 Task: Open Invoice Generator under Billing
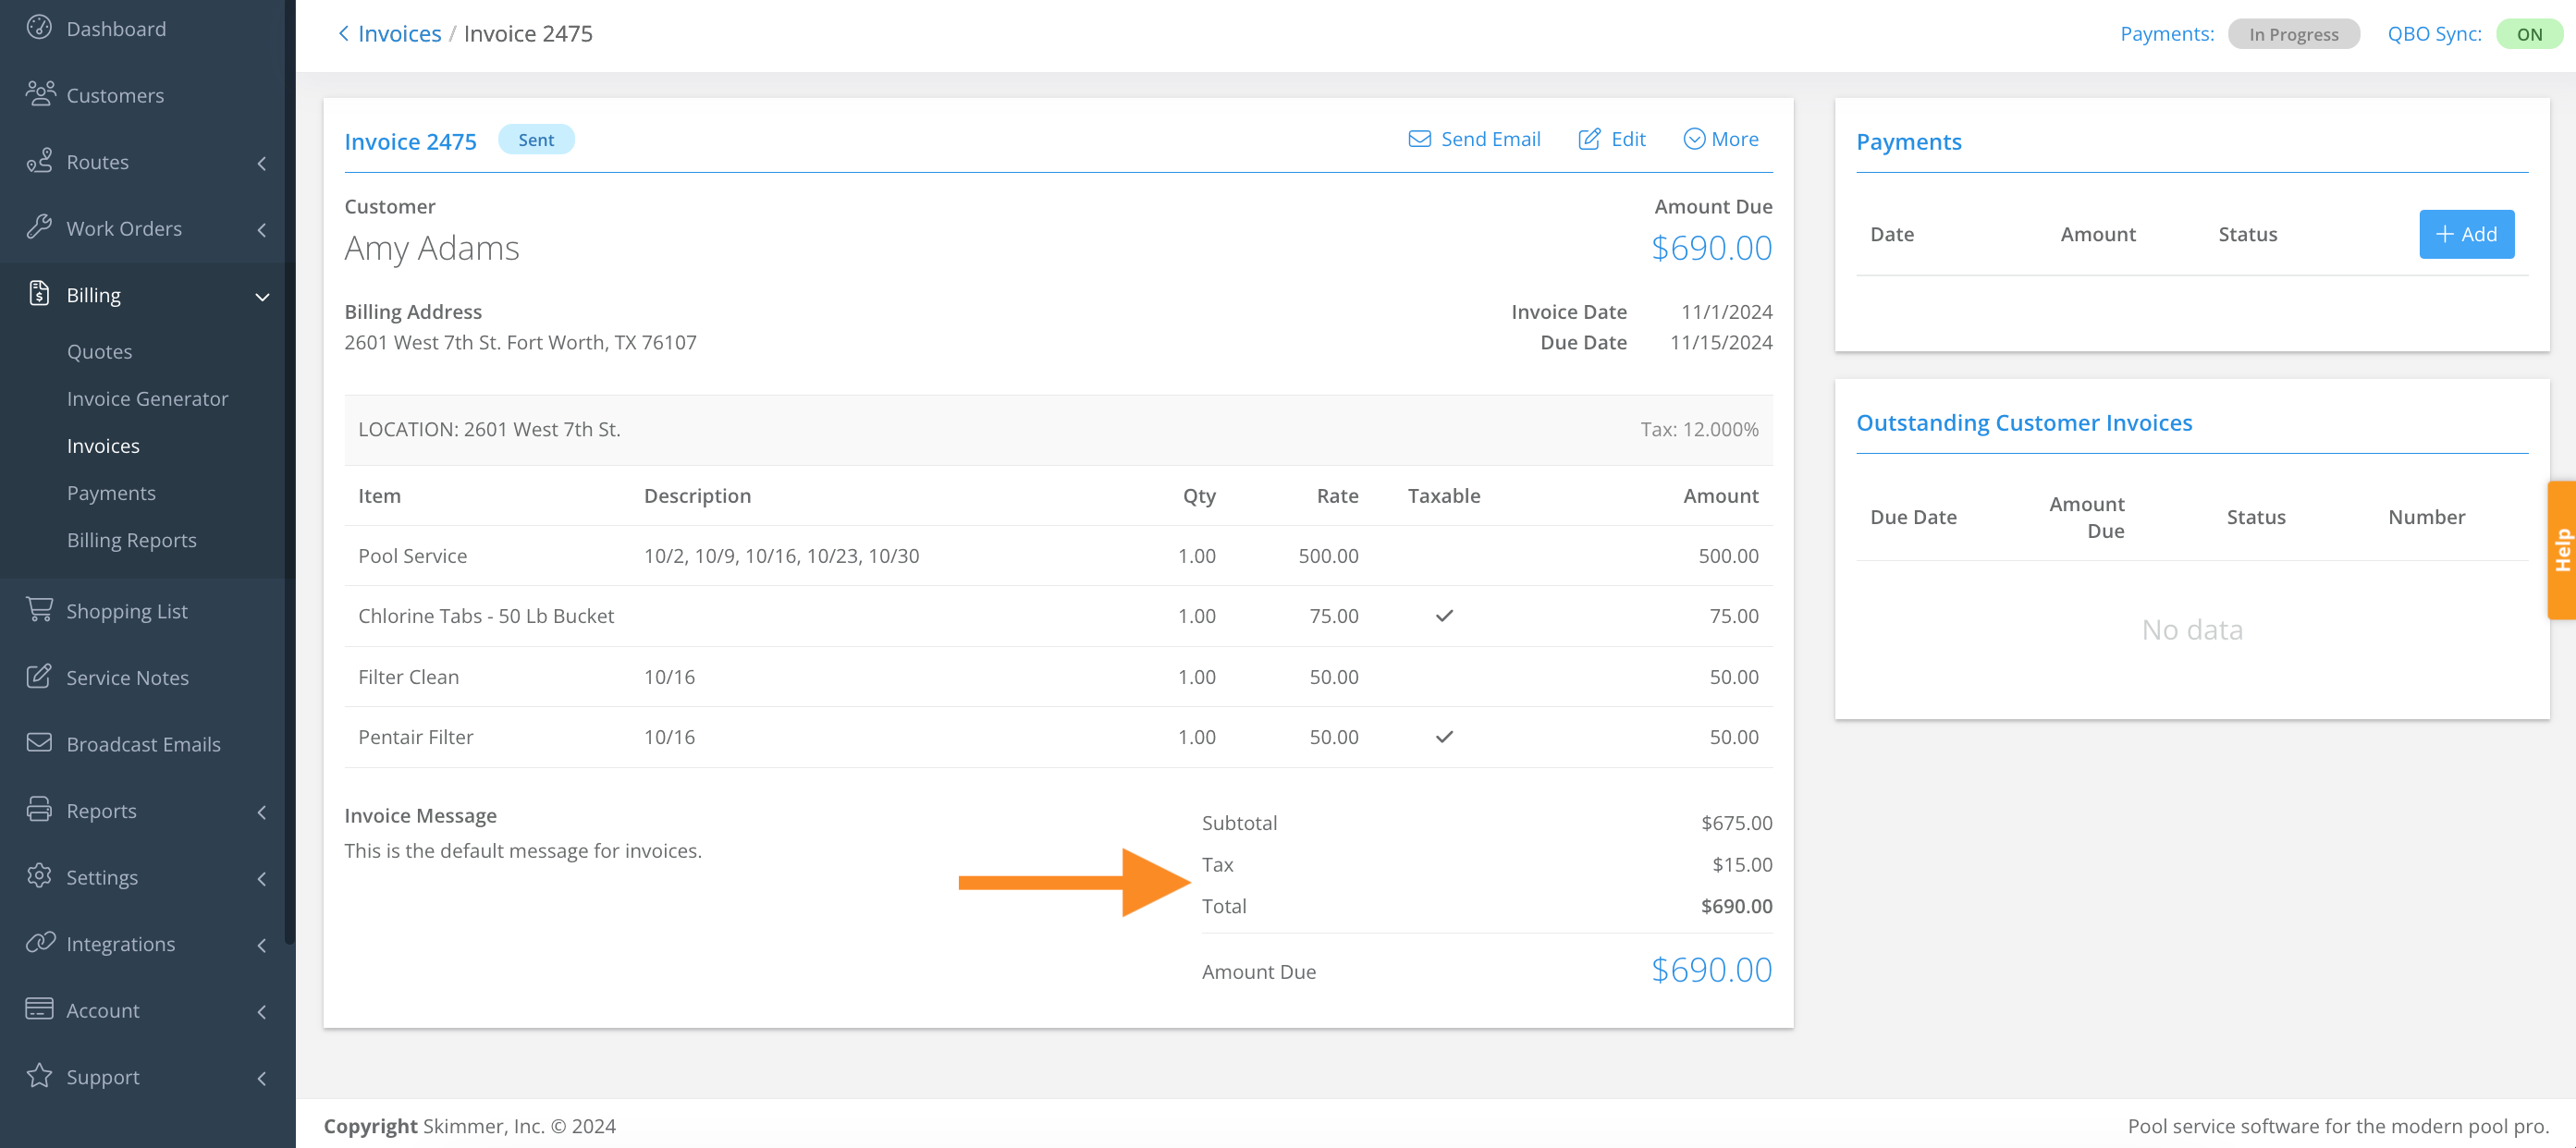(147, 398)
